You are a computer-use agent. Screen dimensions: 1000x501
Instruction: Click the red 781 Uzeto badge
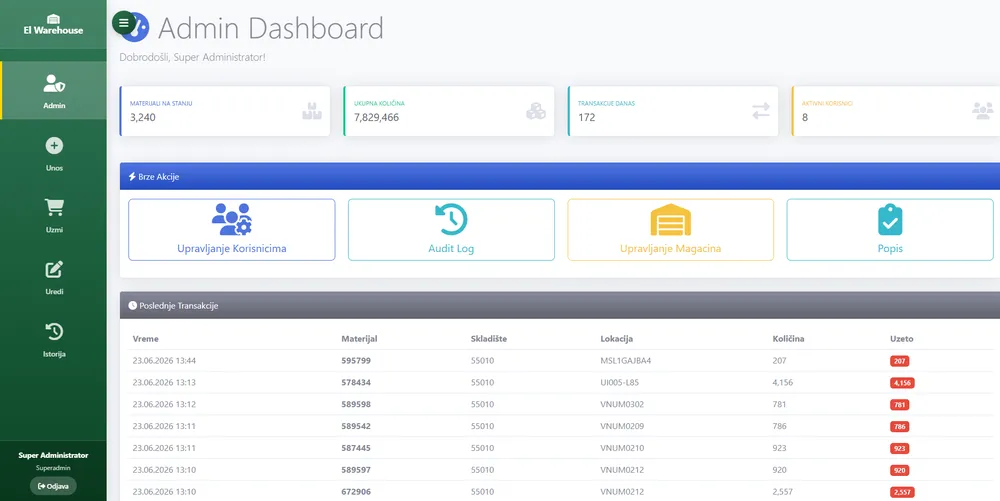[899, 405]
